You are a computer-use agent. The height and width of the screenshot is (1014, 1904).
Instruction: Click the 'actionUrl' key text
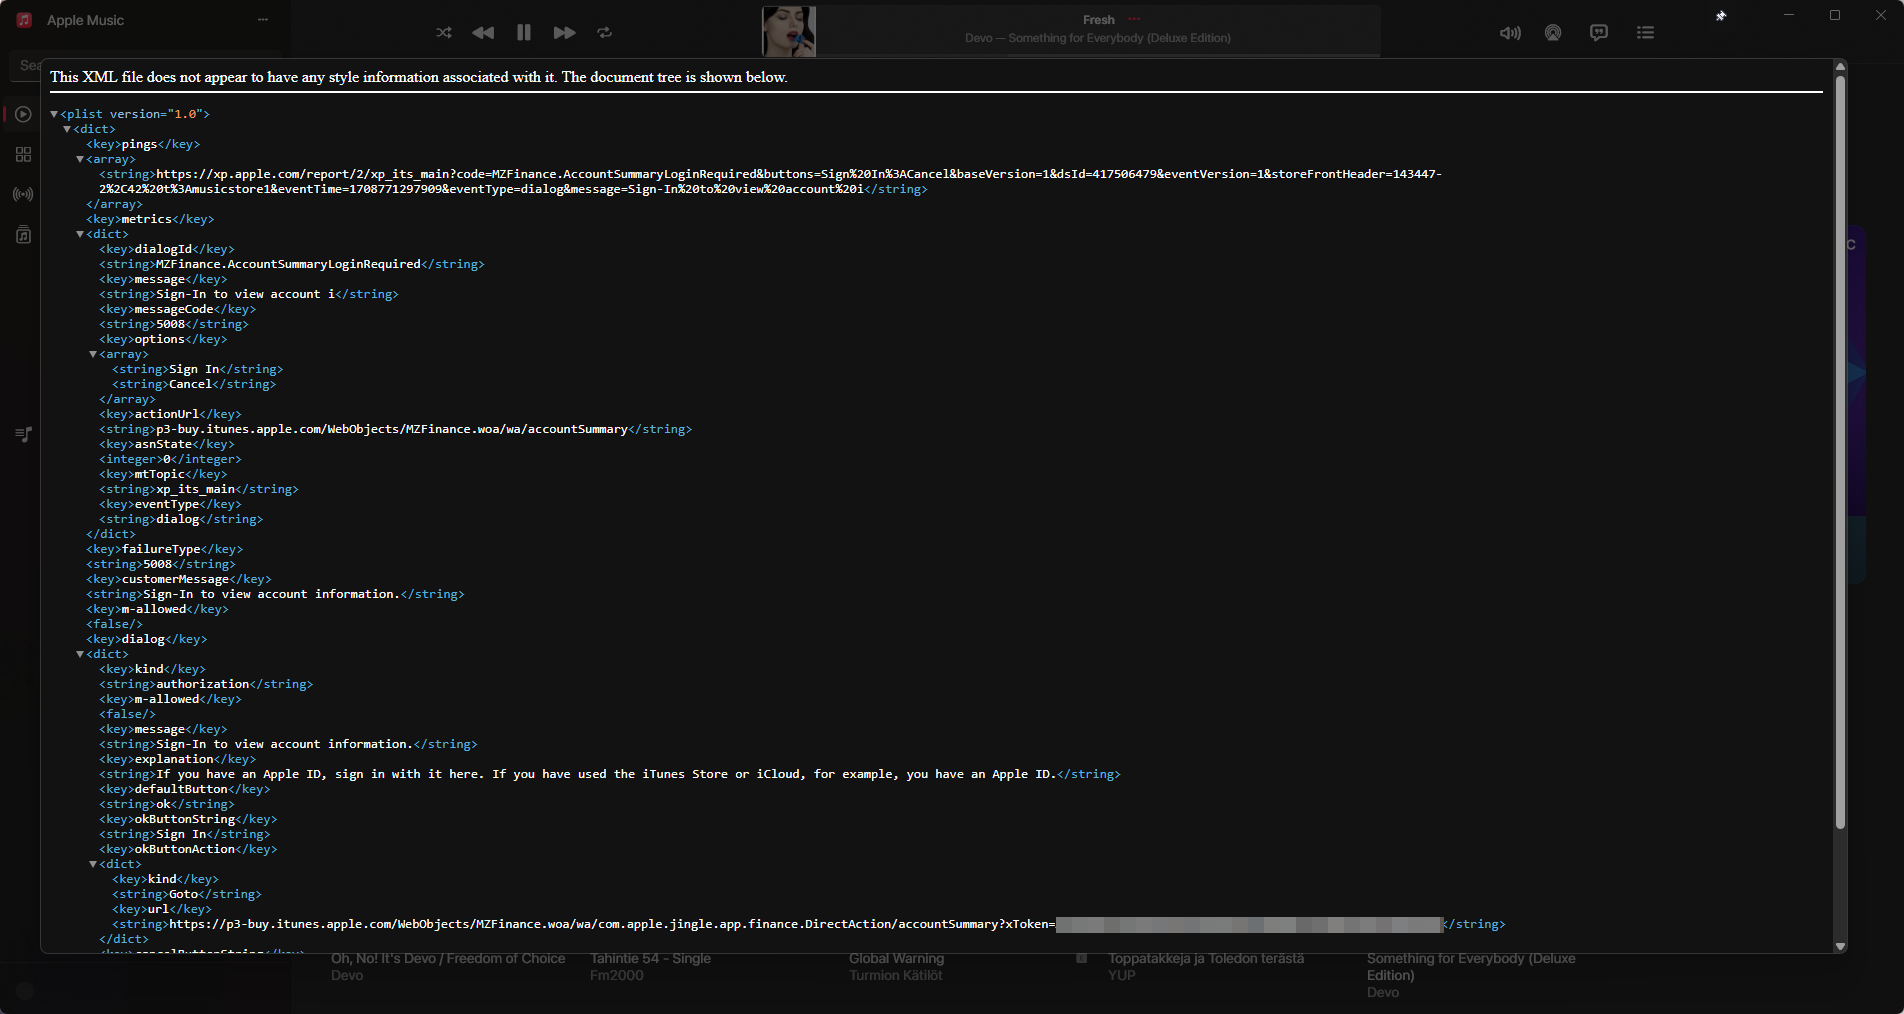pyautogui.click(x=167, y=414)
